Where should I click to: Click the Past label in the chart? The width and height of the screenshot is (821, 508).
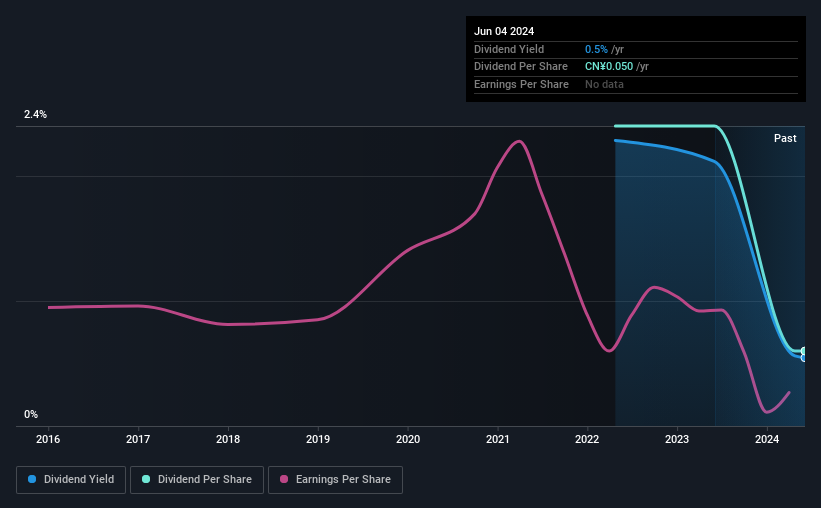[x=785, y=138]
